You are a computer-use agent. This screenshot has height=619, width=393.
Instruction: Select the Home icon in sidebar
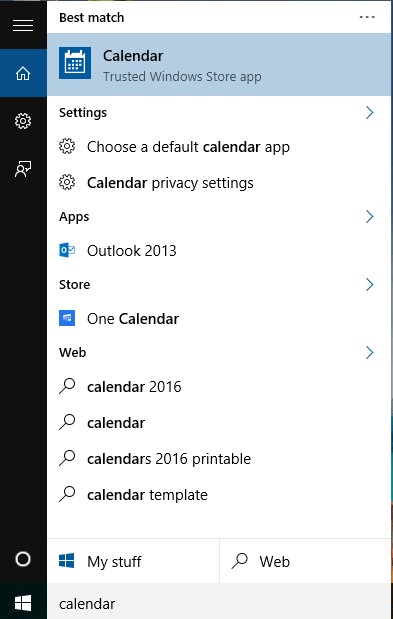[23, 73]
